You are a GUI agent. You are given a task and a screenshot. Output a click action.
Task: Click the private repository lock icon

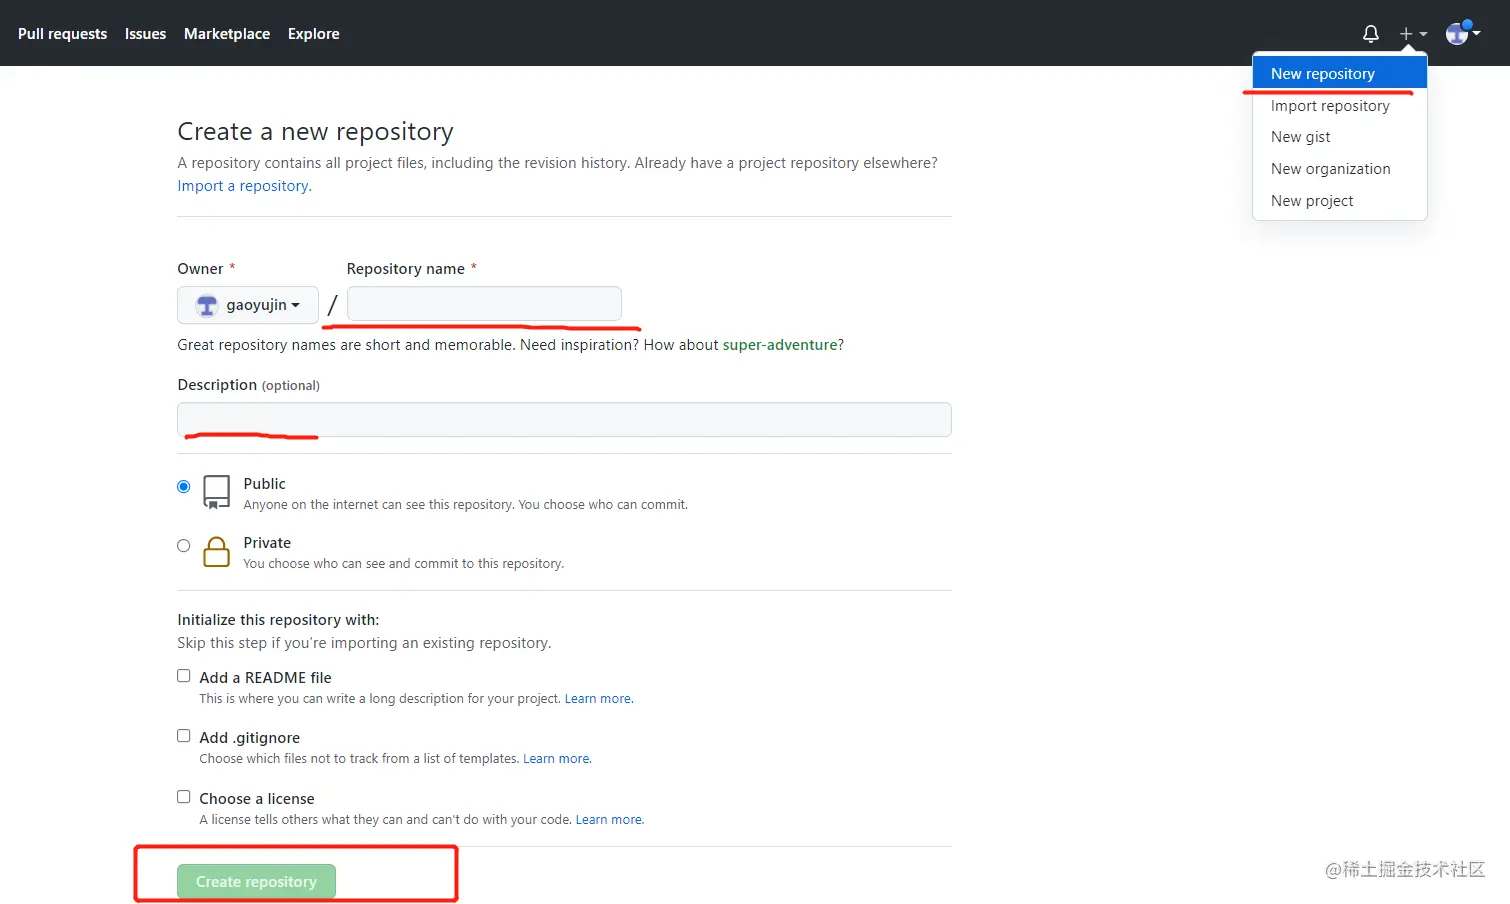(x=216, y=552)
